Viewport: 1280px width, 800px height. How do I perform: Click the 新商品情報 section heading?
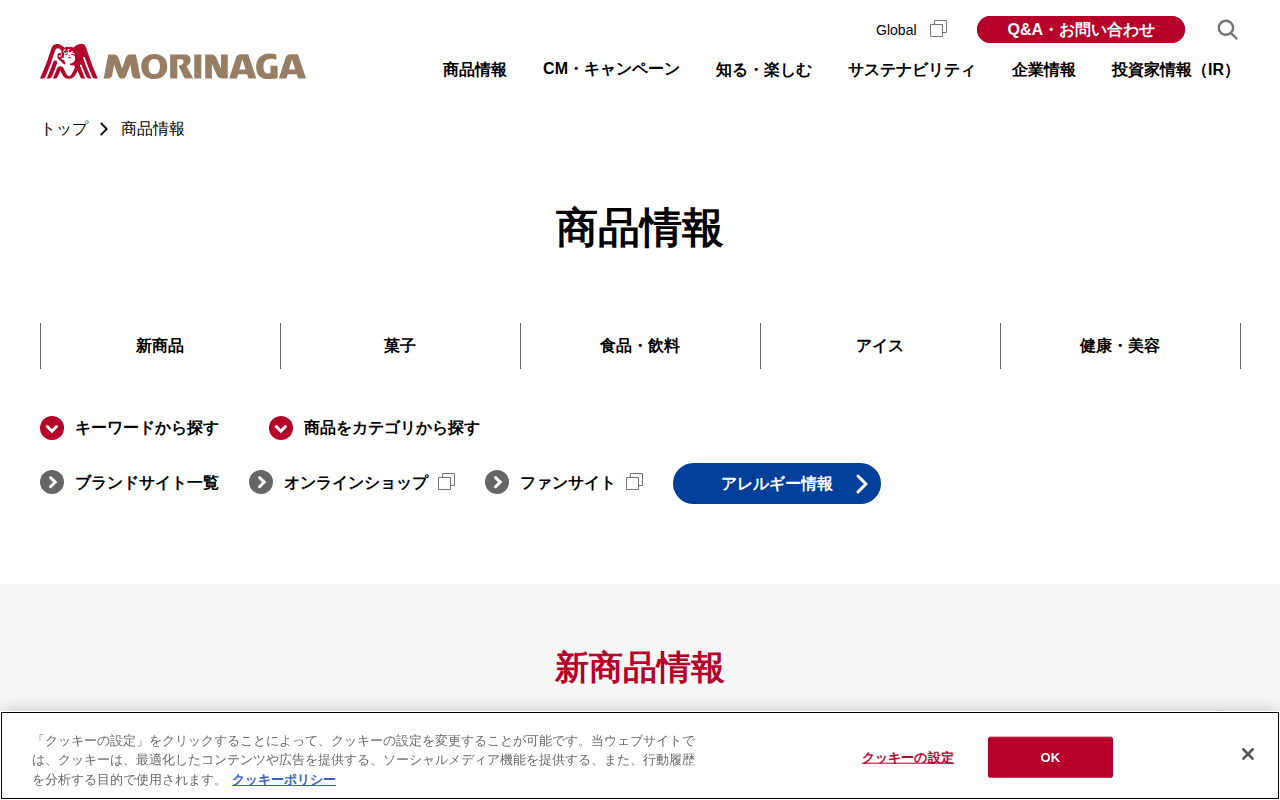640,668
